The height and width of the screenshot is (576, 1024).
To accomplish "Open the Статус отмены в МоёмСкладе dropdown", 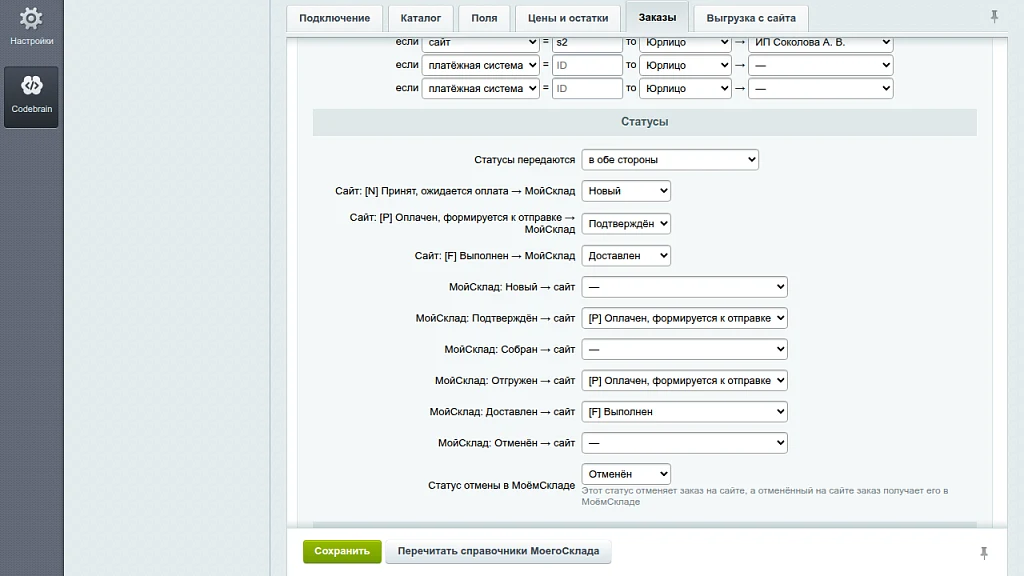I will 626,474.
